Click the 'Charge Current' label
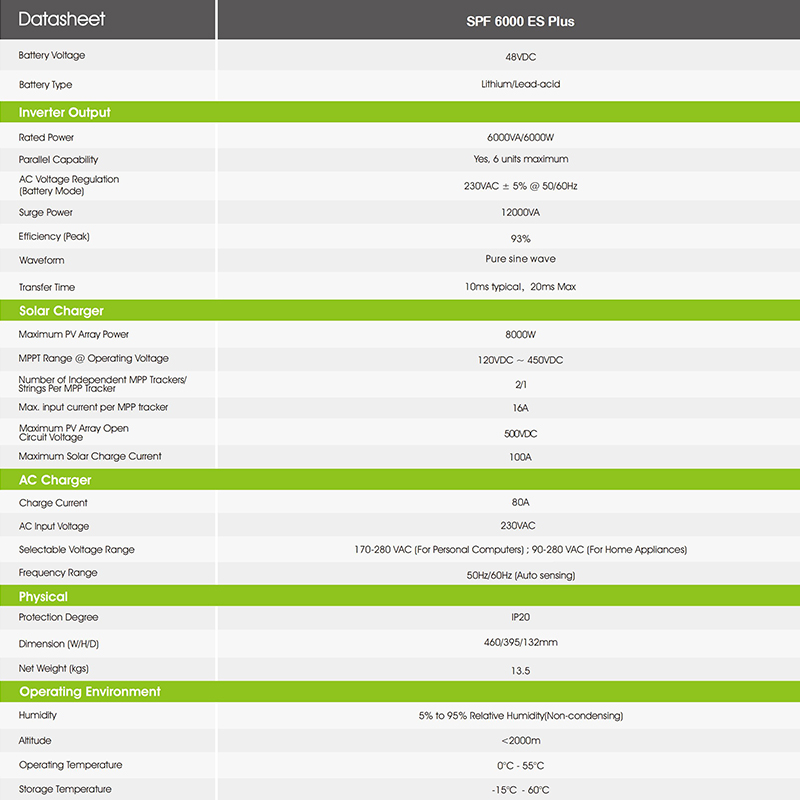Image resolution: width=800 pixels, height=800 pixels. pos(53,503)
